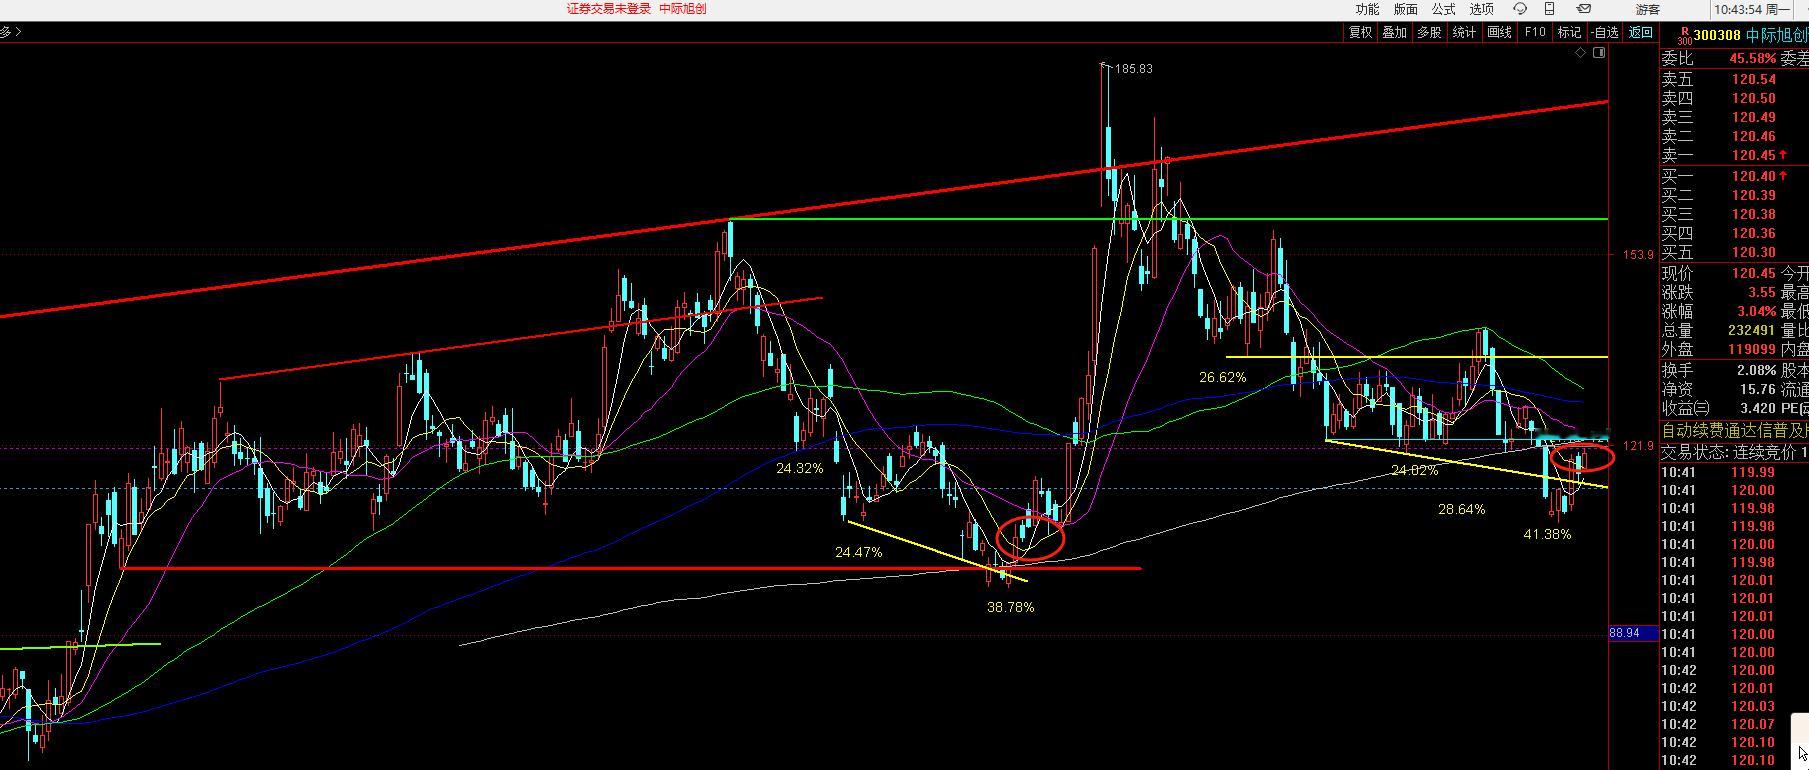Expand the 多 > indicator at top left
The width and height of the screenshot is (1809, 770).
11,32
